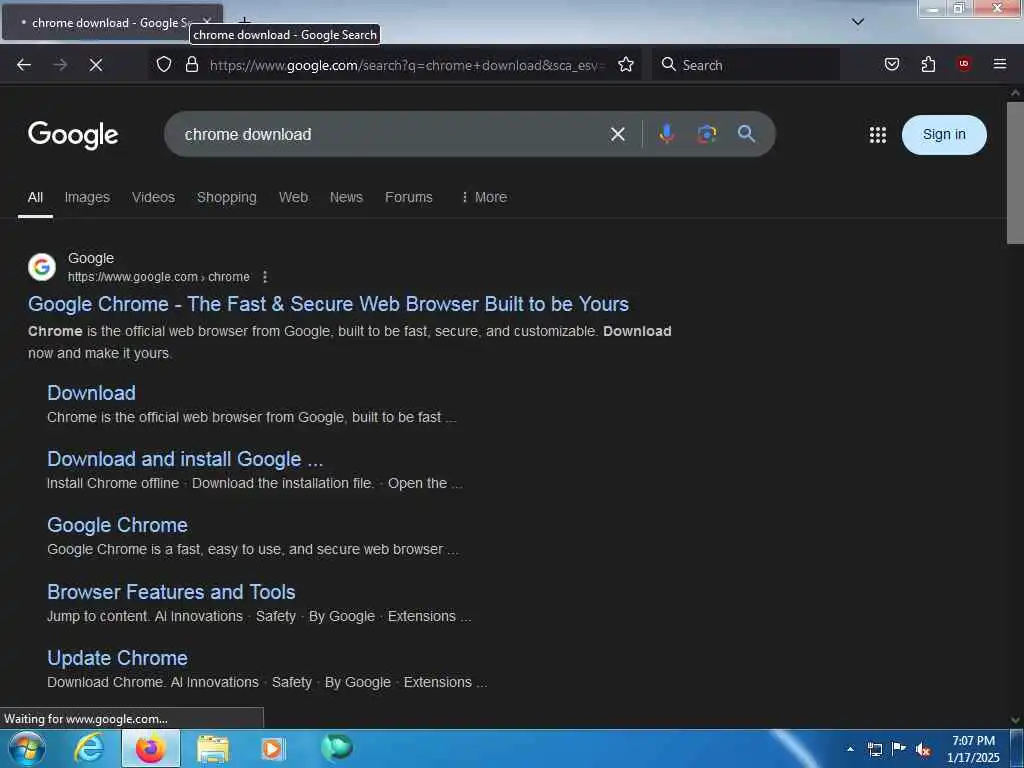Click the Firefox taskbar icon
This screenshot has width=1024, height=768.
point(151,748)
